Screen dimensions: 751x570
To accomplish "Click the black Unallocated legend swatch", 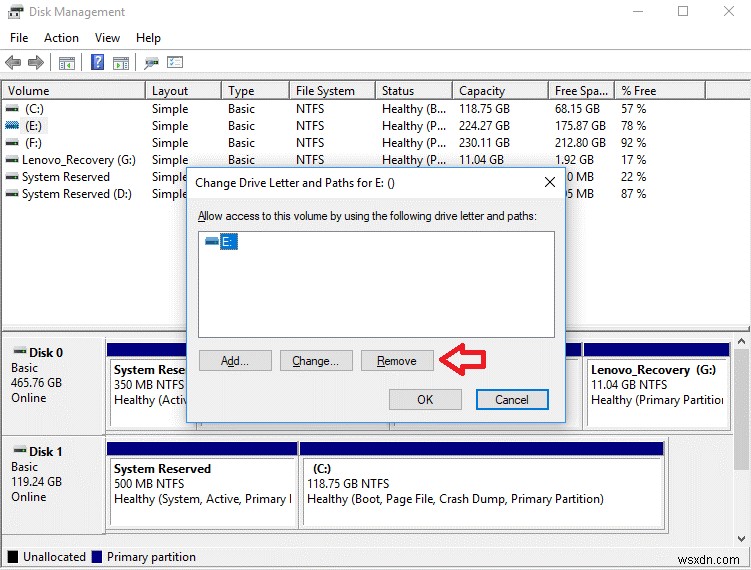I will coord(13,557).
